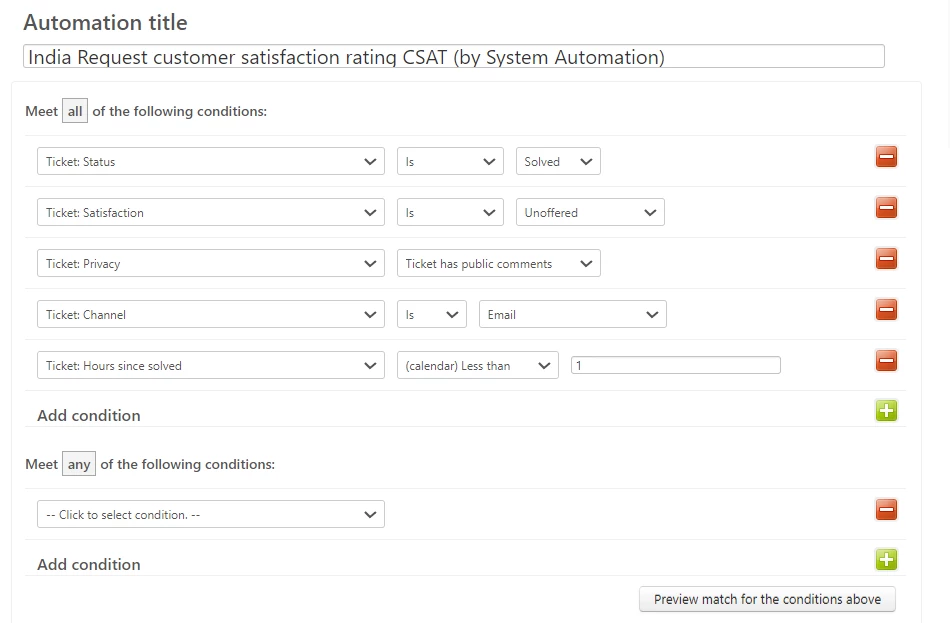950x623 pixels.
Task: Focus the hours value input field
Action: click(x=675, y=366)
